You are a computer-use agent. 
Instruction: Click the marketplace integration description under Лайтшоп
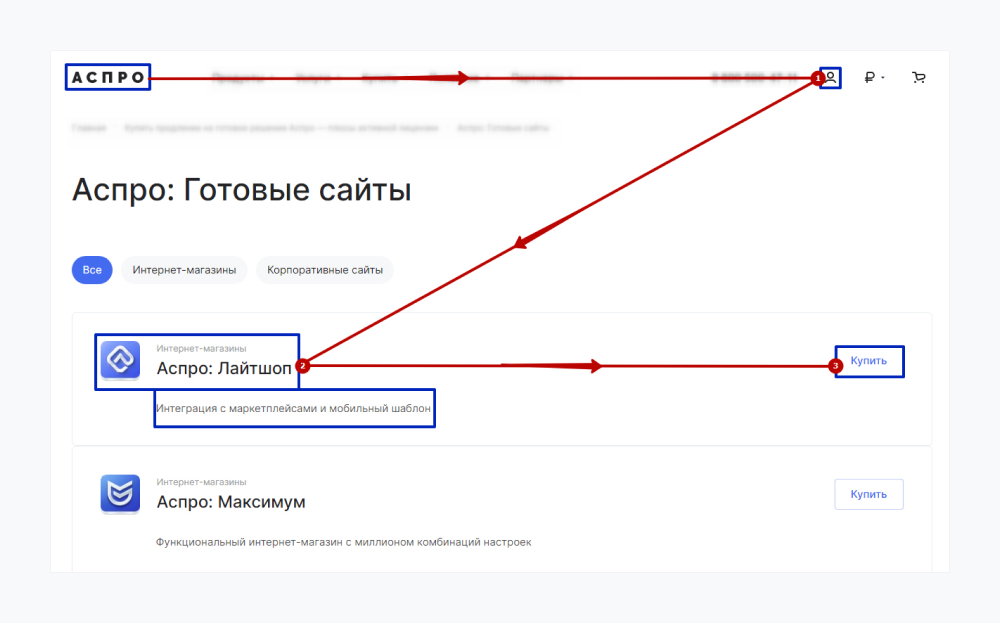(x=294, y=407)
